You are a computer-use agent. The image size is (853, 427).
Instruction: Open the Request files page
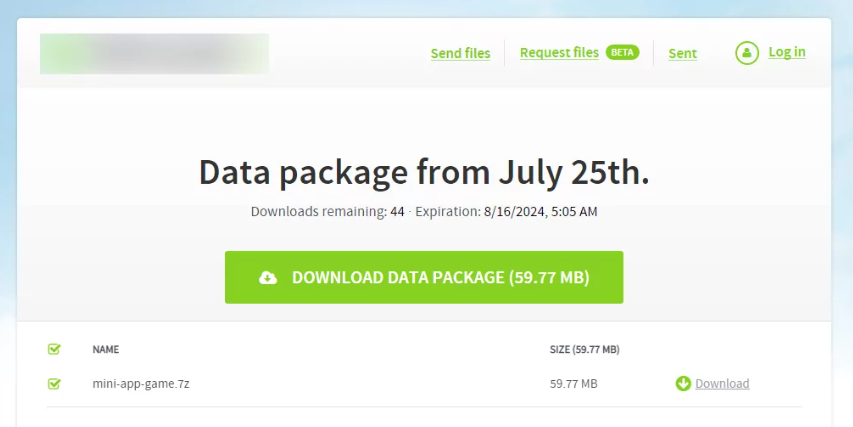(559, 53)
